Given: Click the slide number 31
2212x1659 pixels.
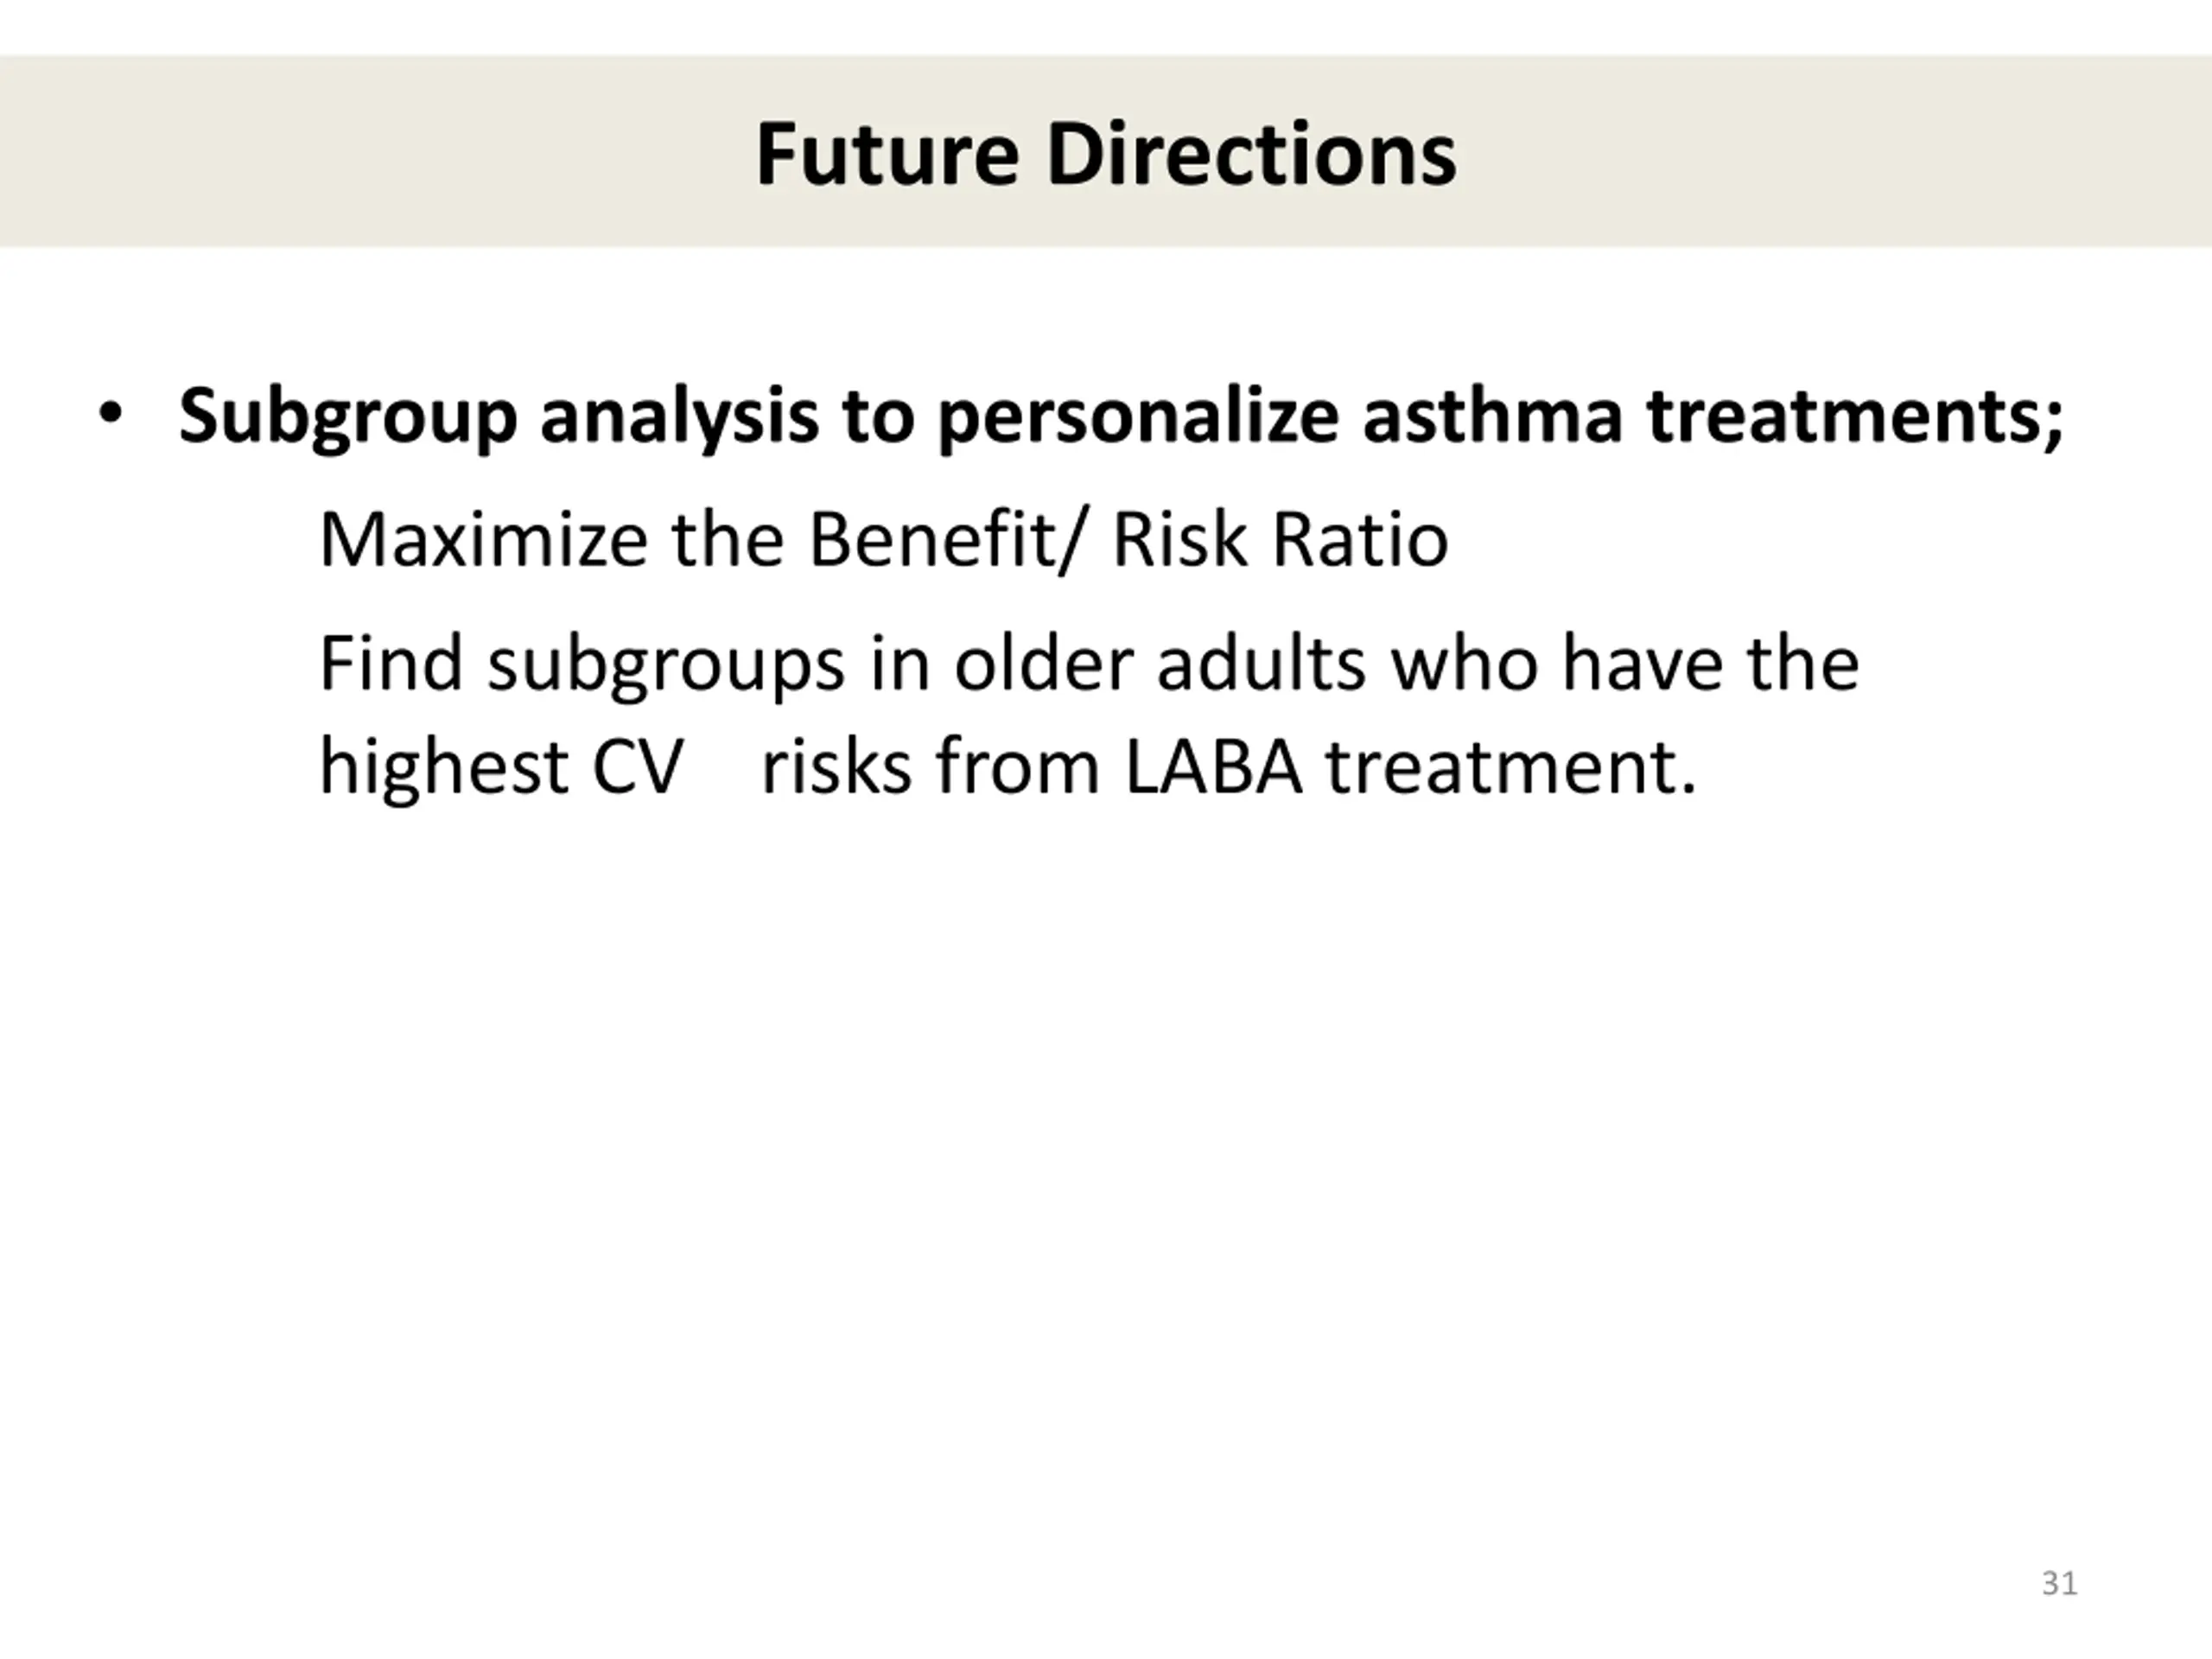Looking at the screenshot, I should coord(2060,1583).
